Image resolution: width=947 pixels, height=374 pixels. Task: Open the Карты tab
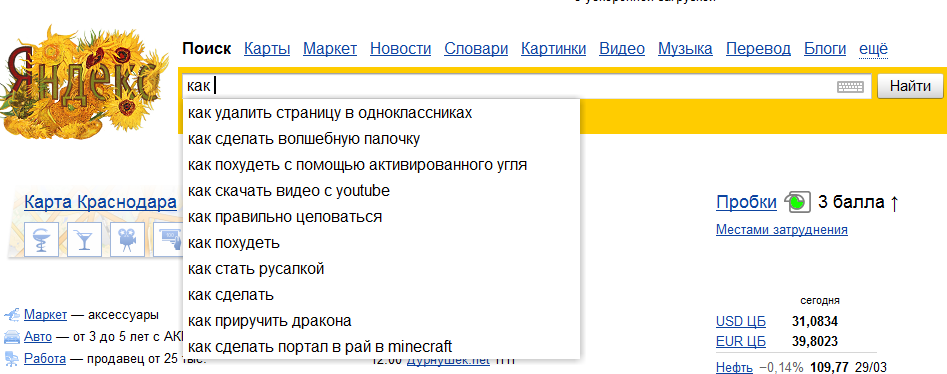[x=267, y=49]
